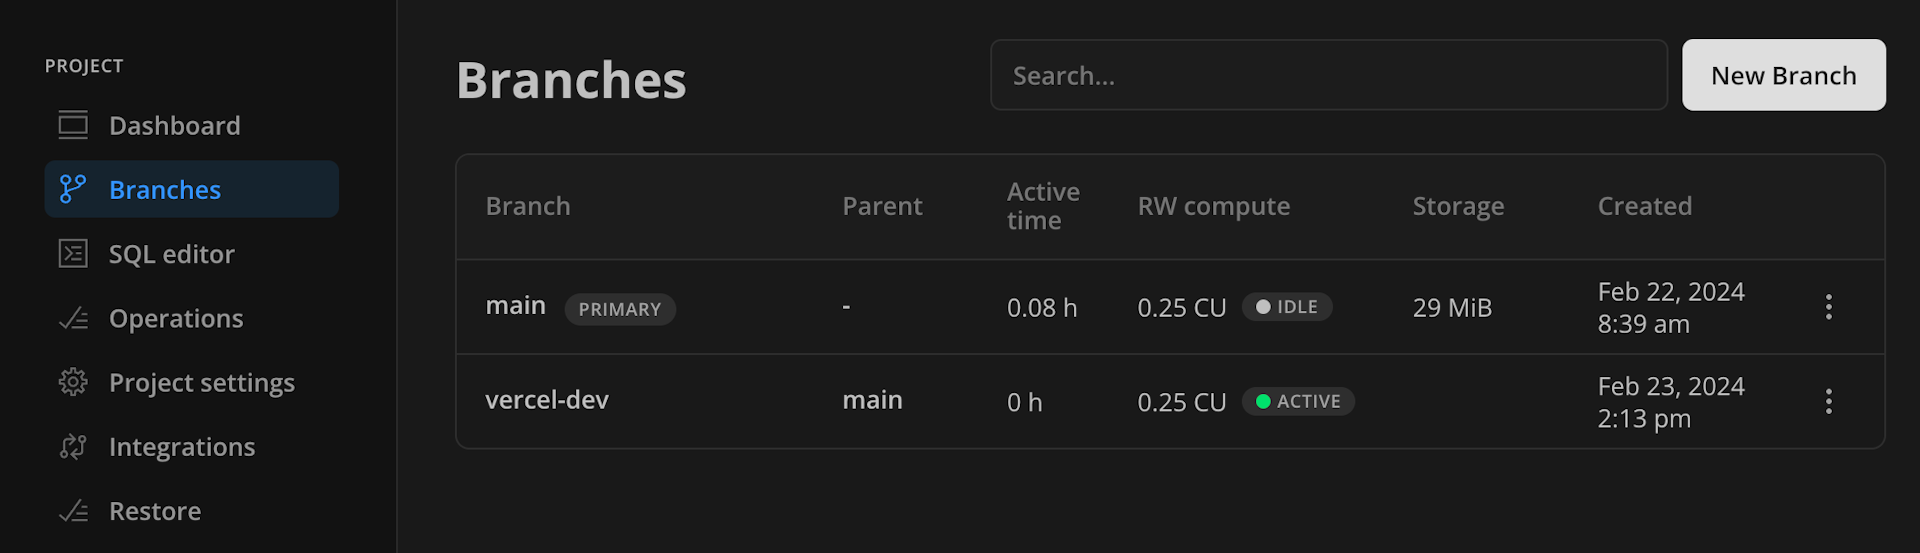
Task: Click the ACTIVE compute status badge
Action: 1298,401
